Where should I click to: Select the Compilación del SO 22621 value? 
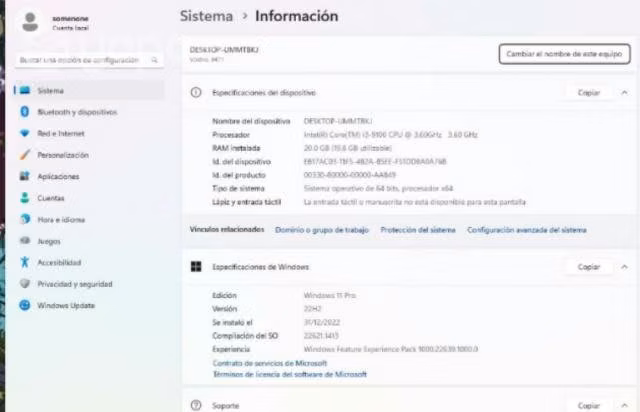321,336
